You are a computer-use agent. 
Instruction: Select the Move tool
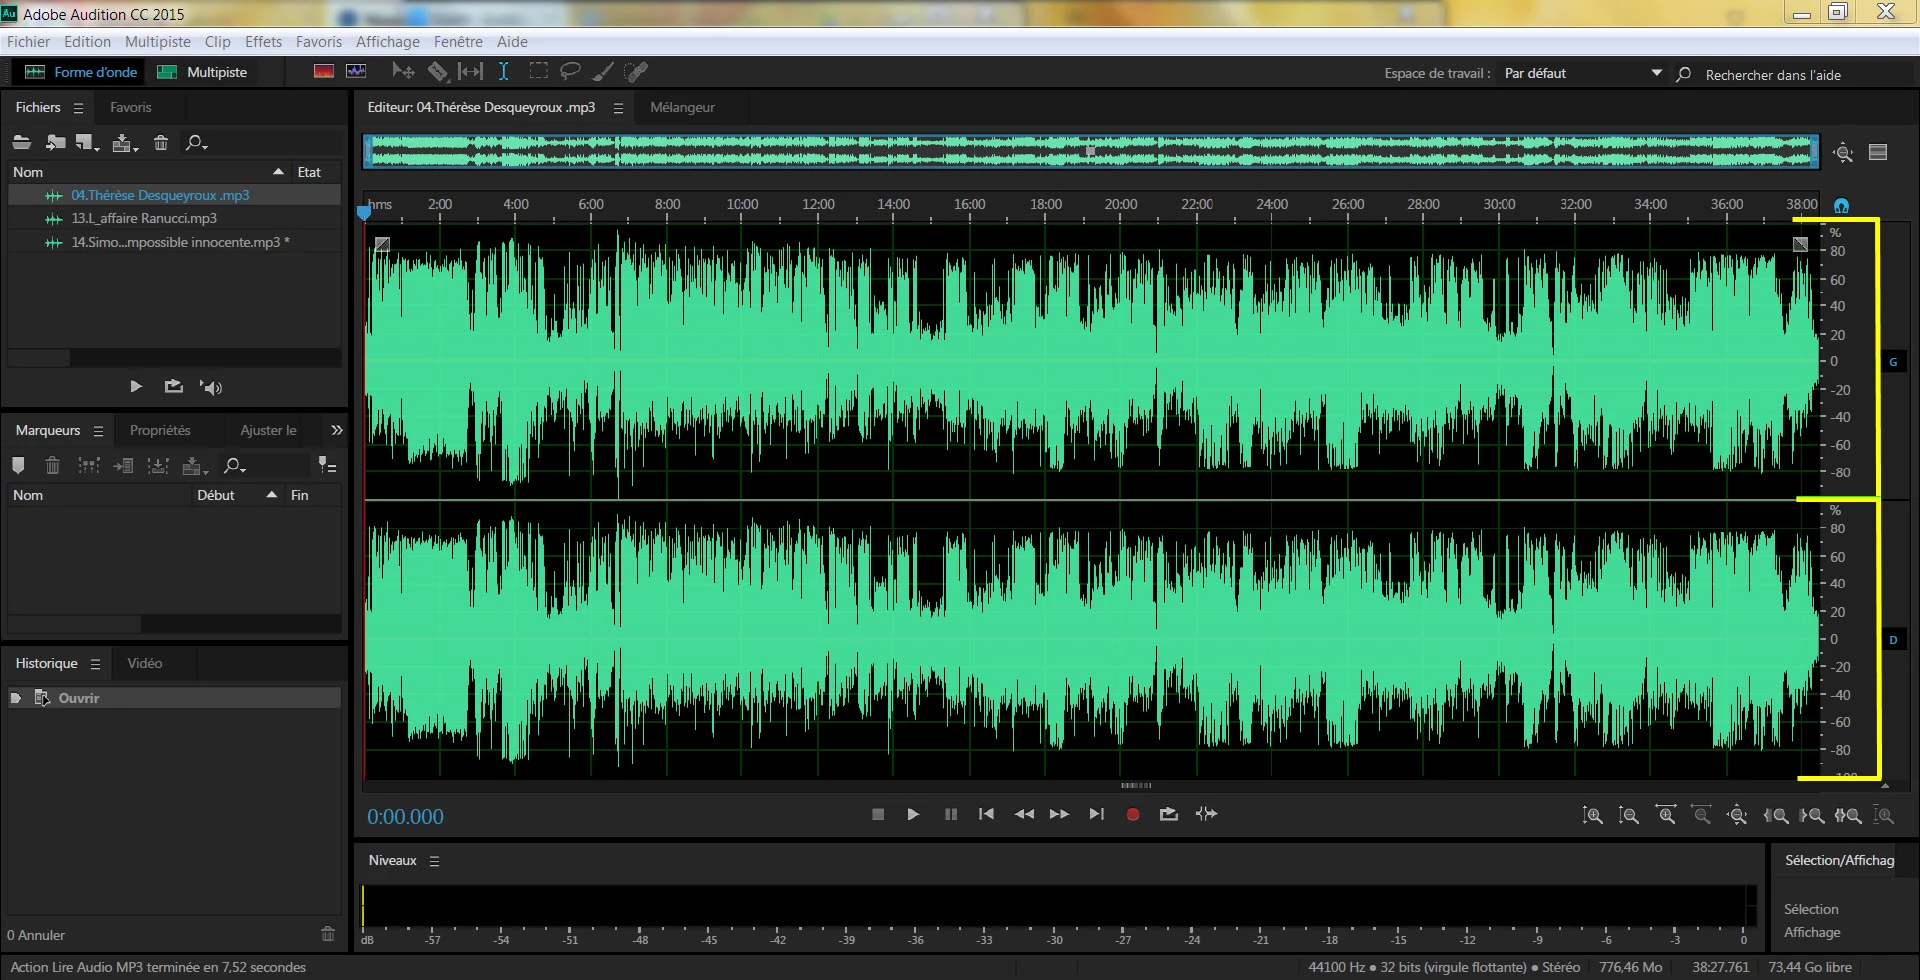click(403, 71)
